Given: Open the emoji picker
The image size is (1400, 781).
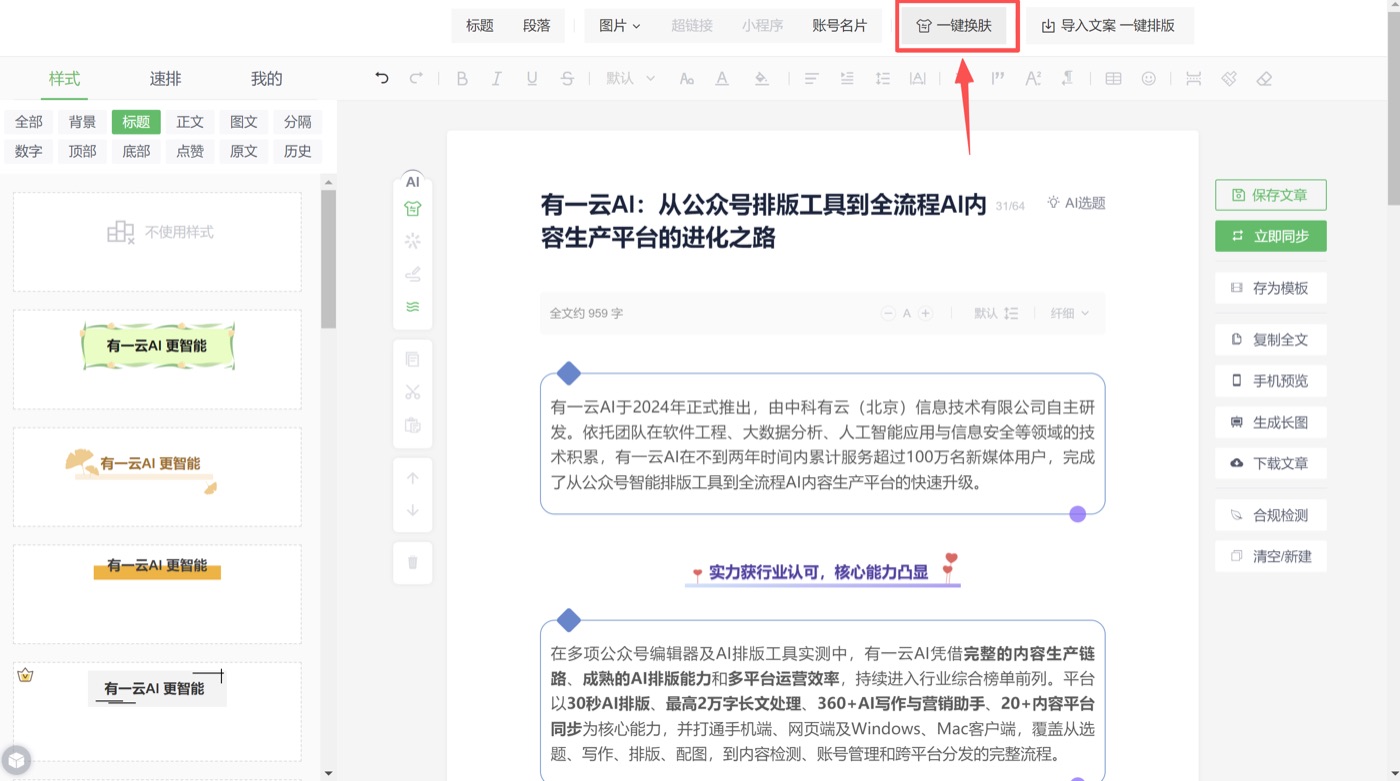Looking at the screenshot, I should coord(1149,78).
